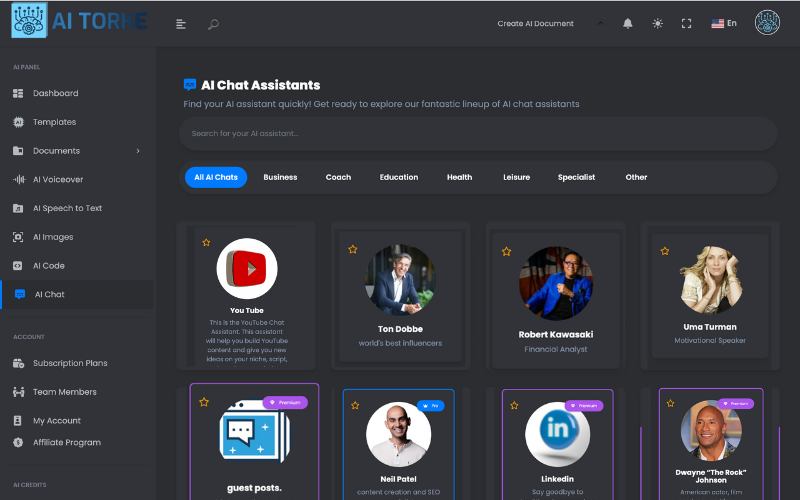Favorite Dwayne Johnson with star
Viewport: 800px width, 500px height.
(x=670, y=404)
